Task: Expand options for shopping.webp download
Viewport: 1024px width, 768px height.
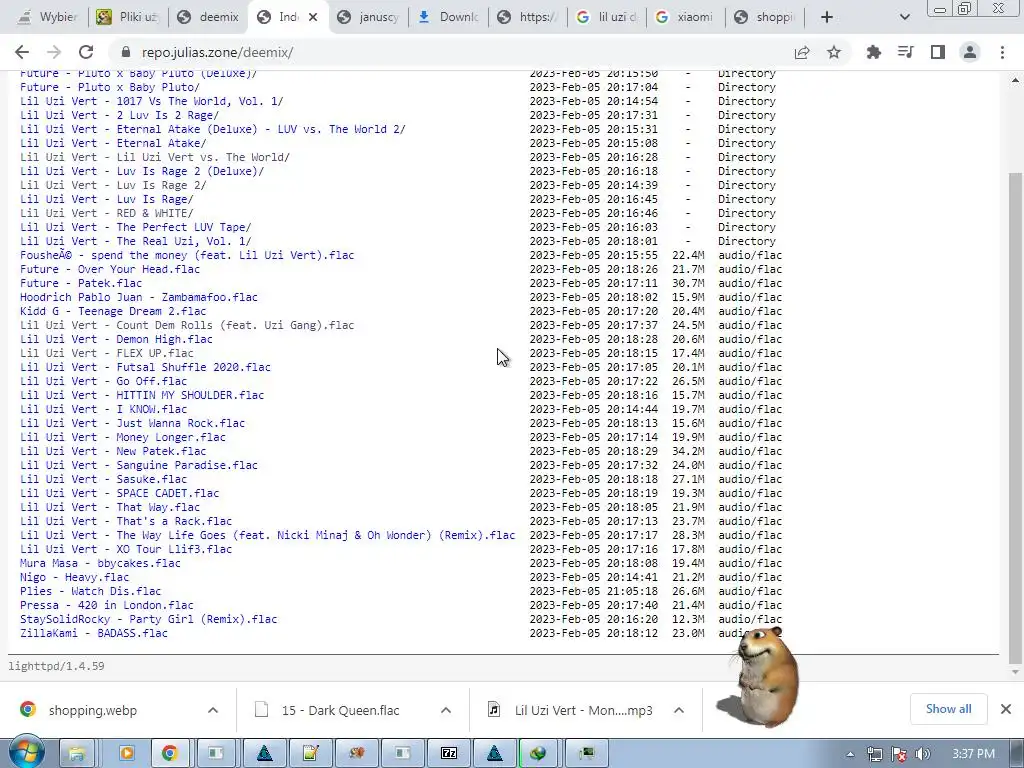Action: tap(213, 710)
